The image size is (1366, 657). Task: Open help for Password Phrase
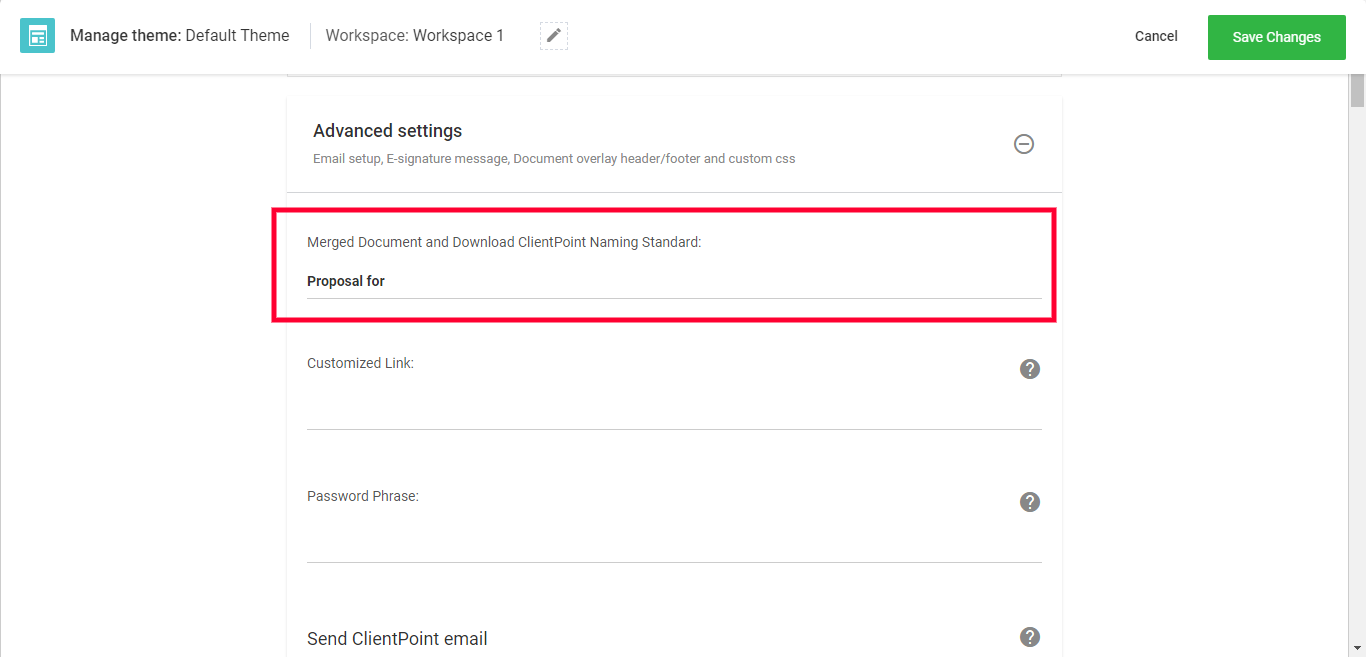tap(1030, 502)
